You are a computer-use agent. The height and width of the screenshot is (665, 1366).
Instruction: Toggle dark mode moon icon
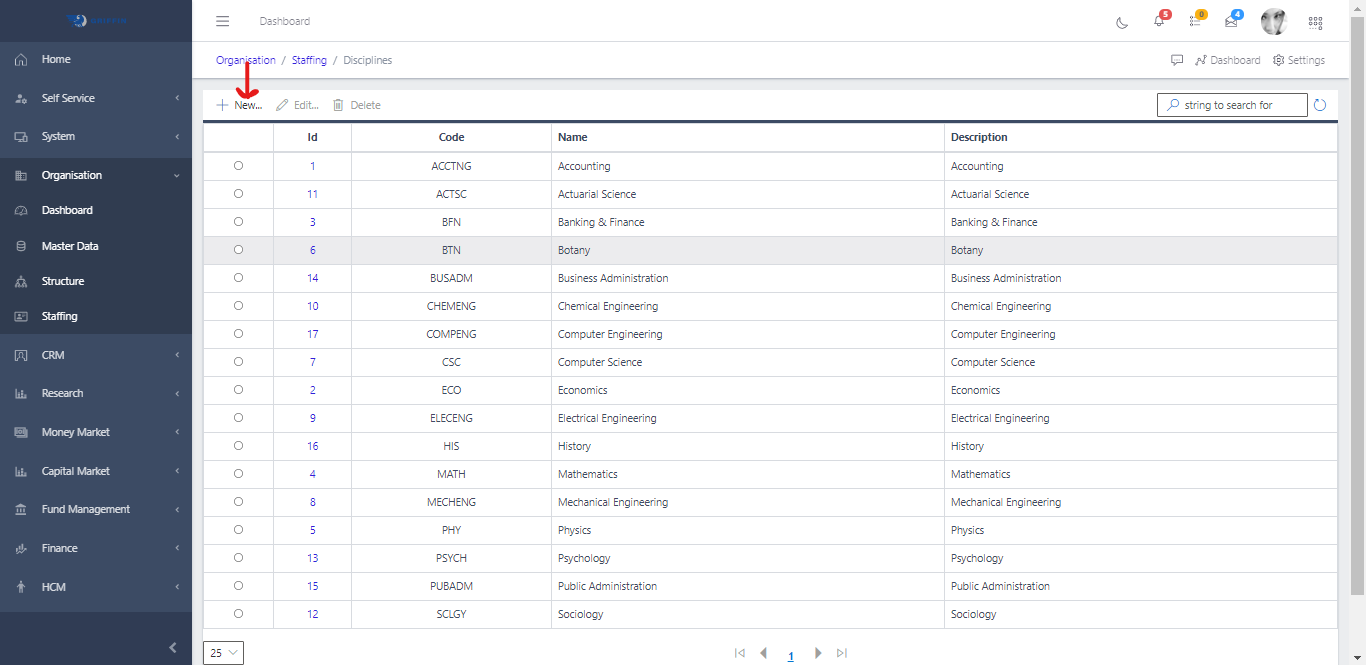point(1122,22)
